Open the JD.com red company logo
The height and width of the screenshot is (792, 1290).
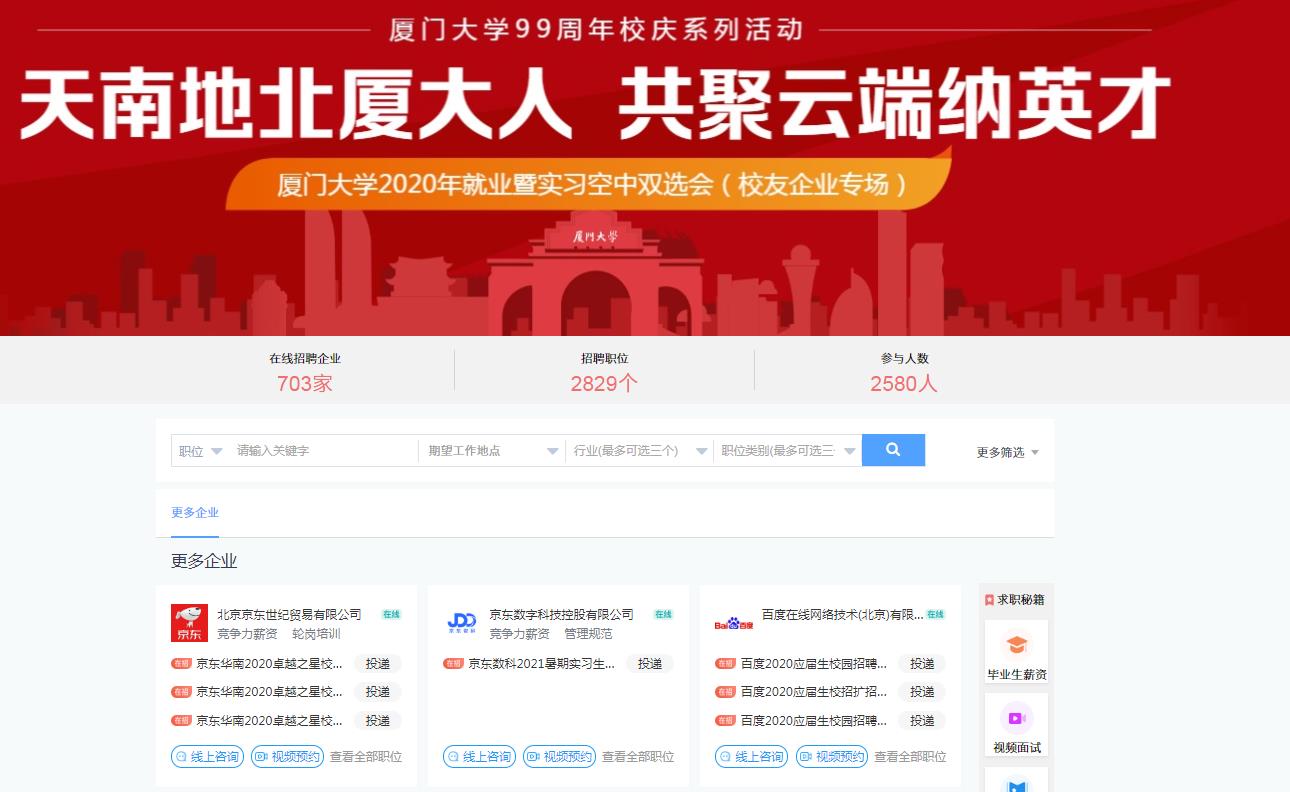pyautogui.click(x=189, y=623)
